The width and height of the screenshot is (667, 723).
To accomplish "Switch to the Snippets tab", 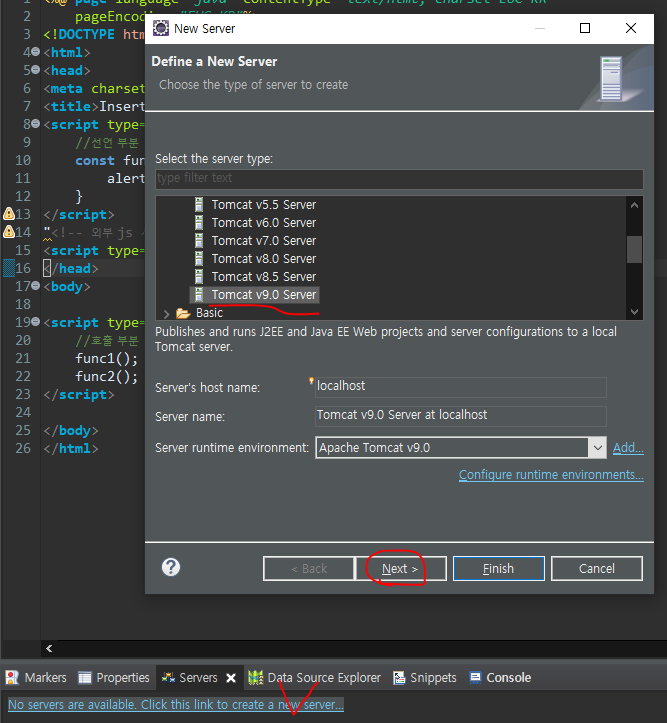I will click(x=425, y=677).
